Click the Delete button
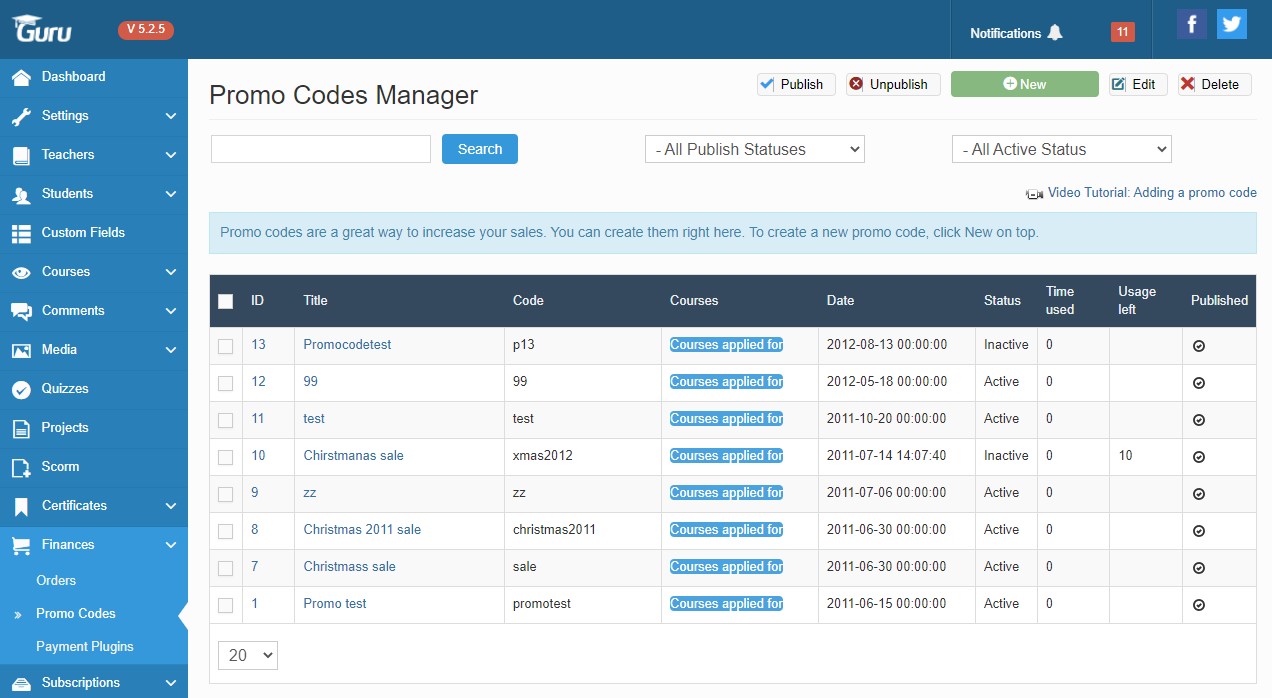Image resolution: width=1272 pixels, height=698 pixels. (1214, 84)
